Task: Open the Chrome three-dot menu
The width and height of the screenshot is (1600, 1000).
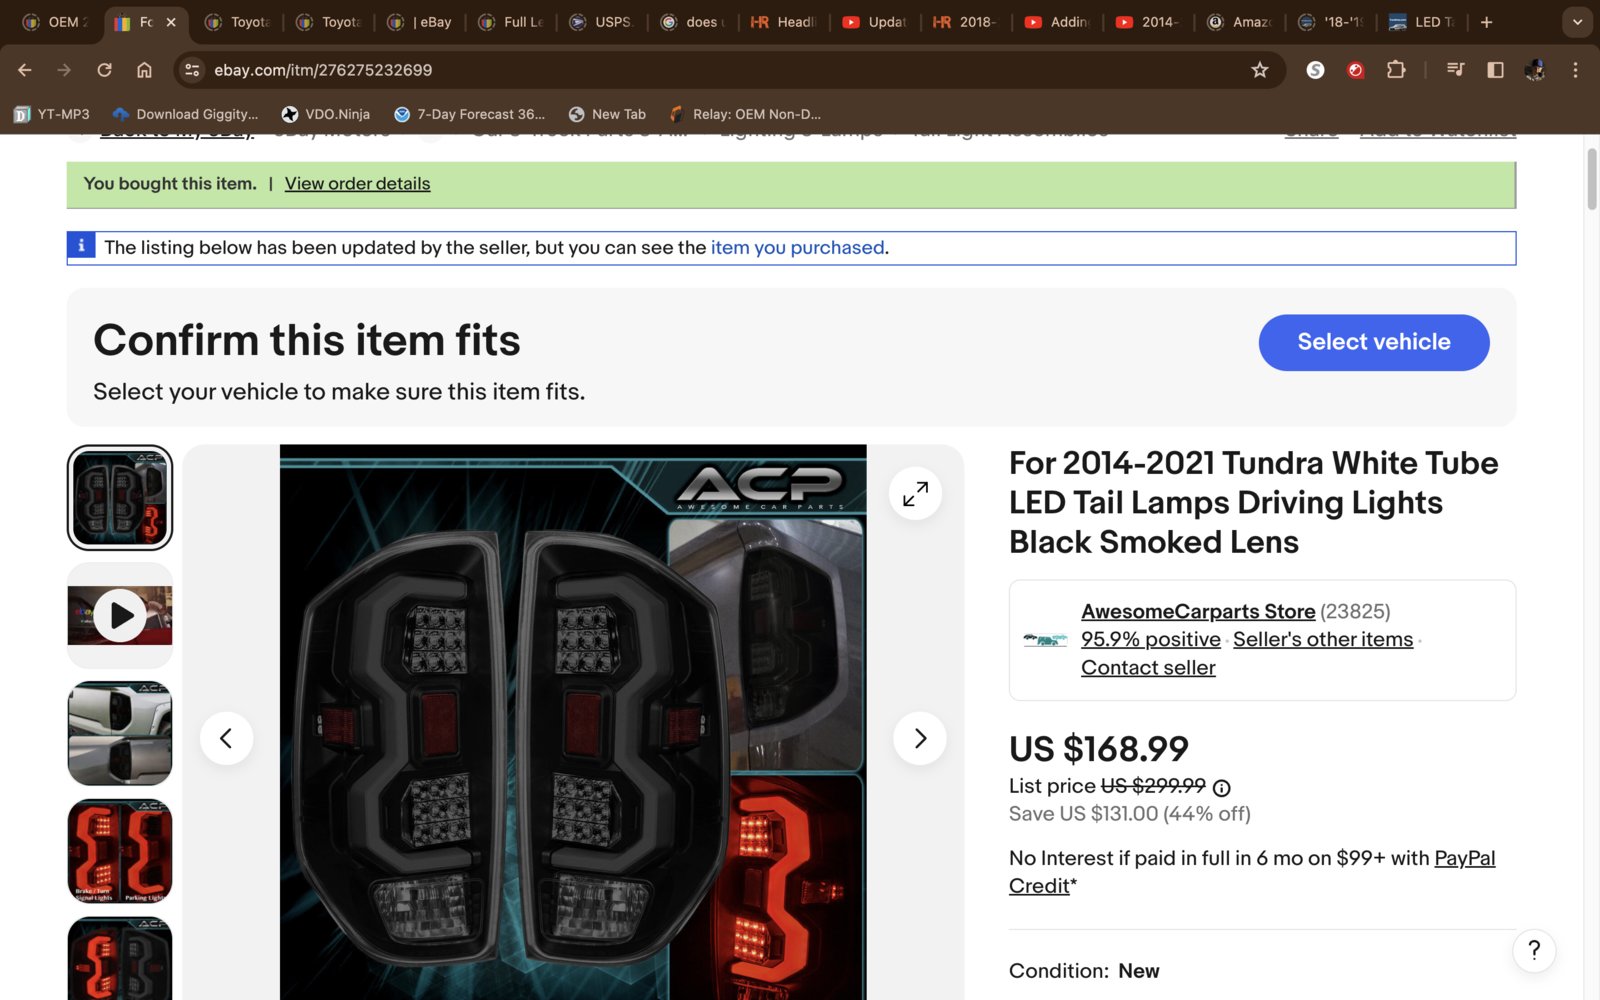Action: point(1575,70)
